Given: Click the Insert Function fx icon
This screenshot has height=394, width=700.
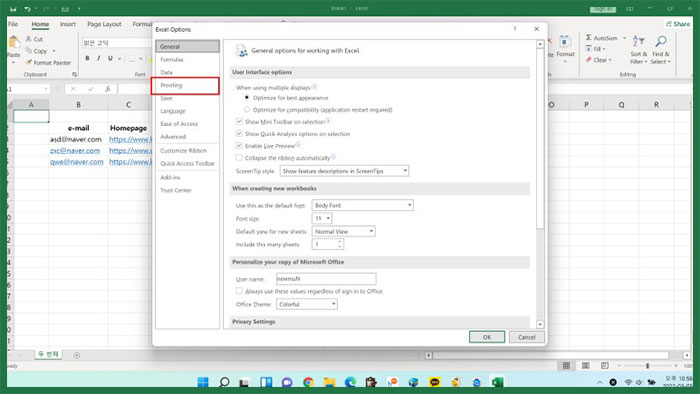Looking at the screenshot, I should click(108, 89).
